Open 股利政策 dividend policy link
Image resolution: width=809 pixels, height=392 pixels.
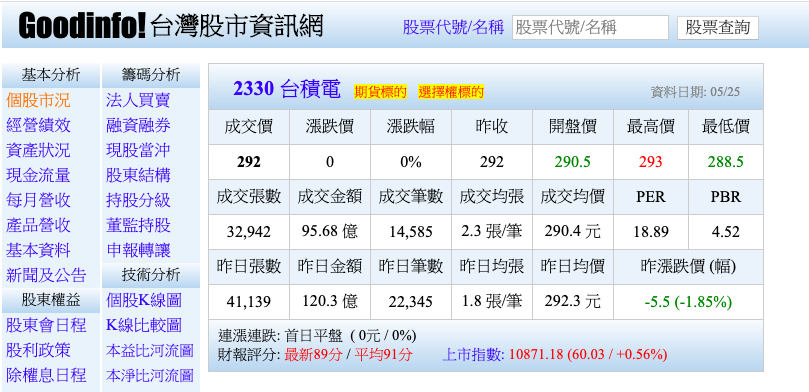click(38, 350)
